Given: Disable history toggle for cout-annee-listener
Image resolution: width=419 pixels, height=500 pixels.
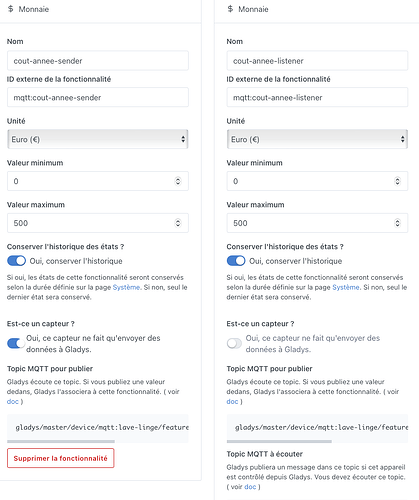Looking at the screenshot, I should 236,261.
